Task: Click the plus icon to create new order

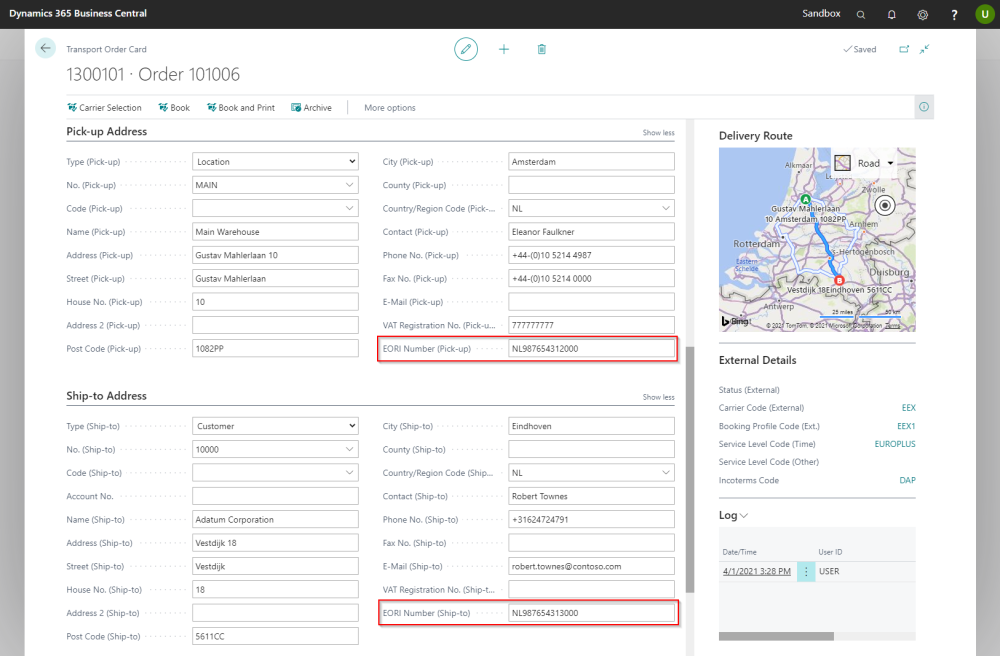Action: pos(504,49)
